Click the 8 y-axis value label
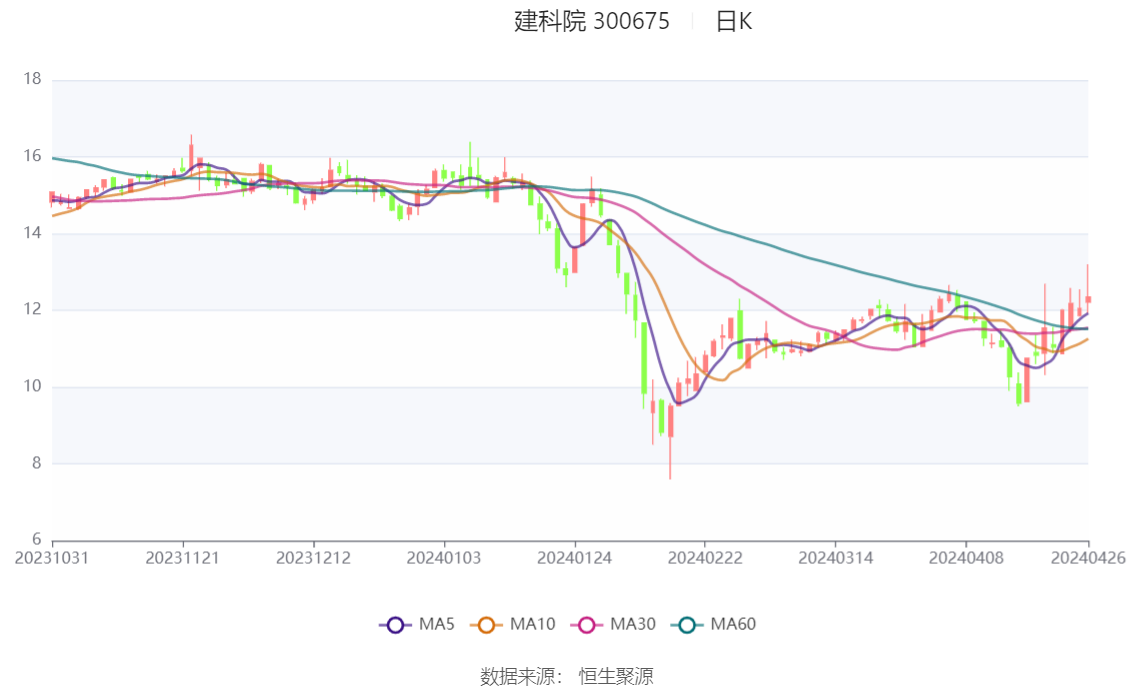Viewport: 1134px width, 689px height. coord(36,463)
